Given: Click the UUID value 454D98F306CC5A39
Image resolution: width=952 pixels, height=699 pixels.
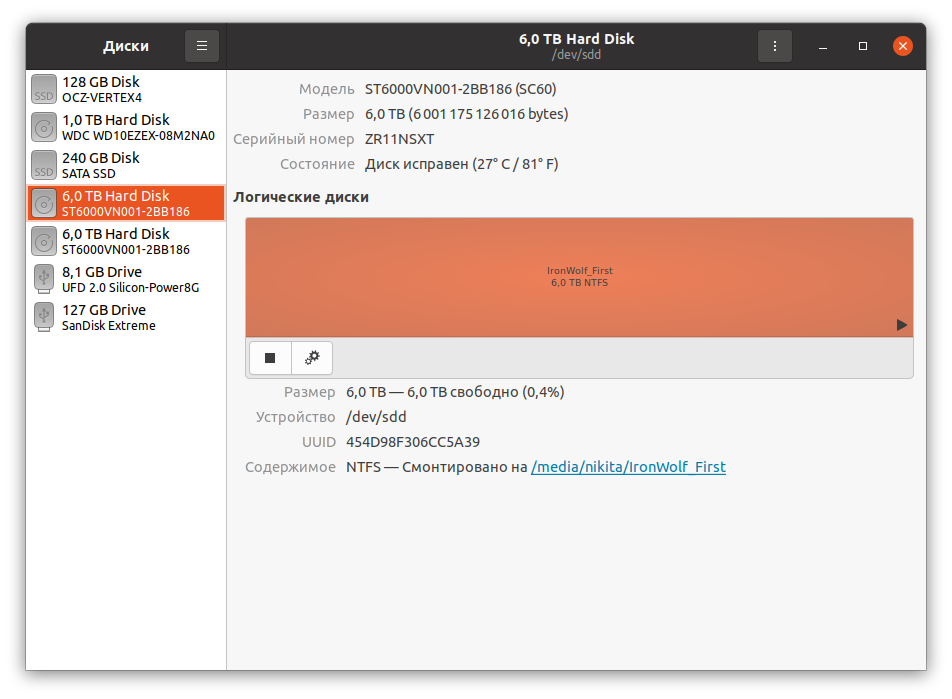Looking at the screenshot, I should point(413,442).
